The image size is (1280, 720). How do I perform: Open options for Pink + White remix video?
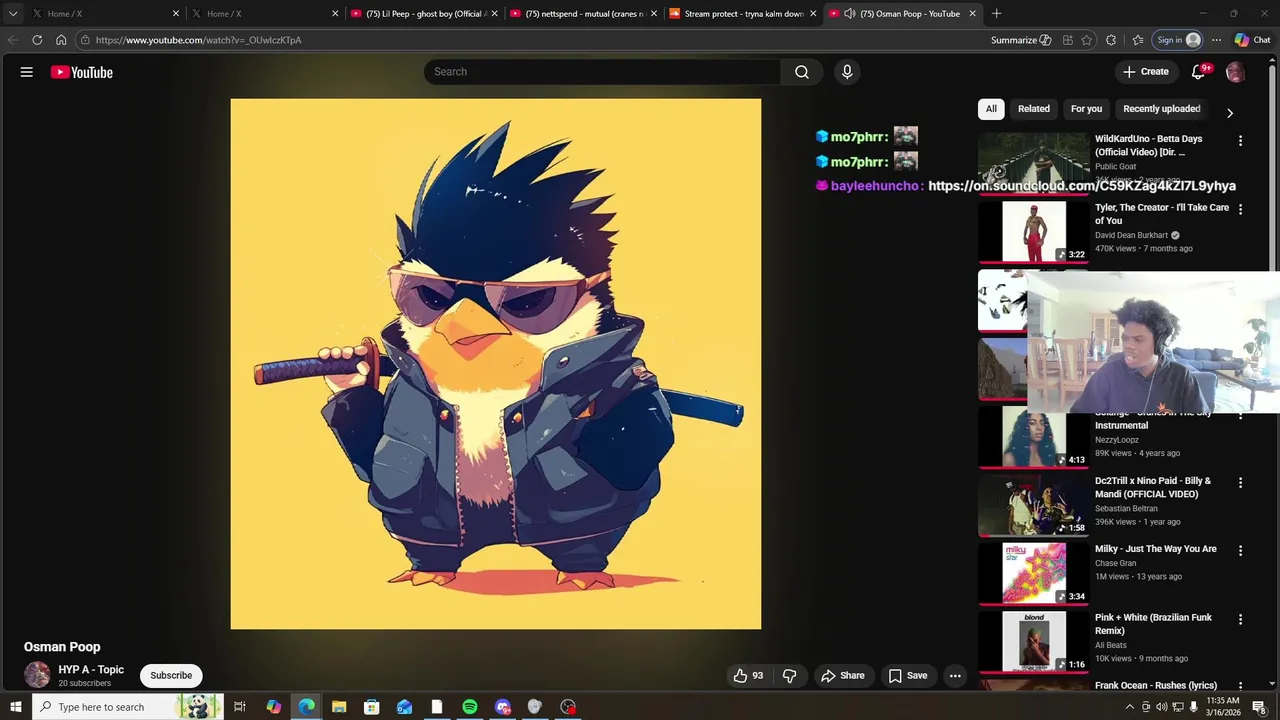[1241, 620]
